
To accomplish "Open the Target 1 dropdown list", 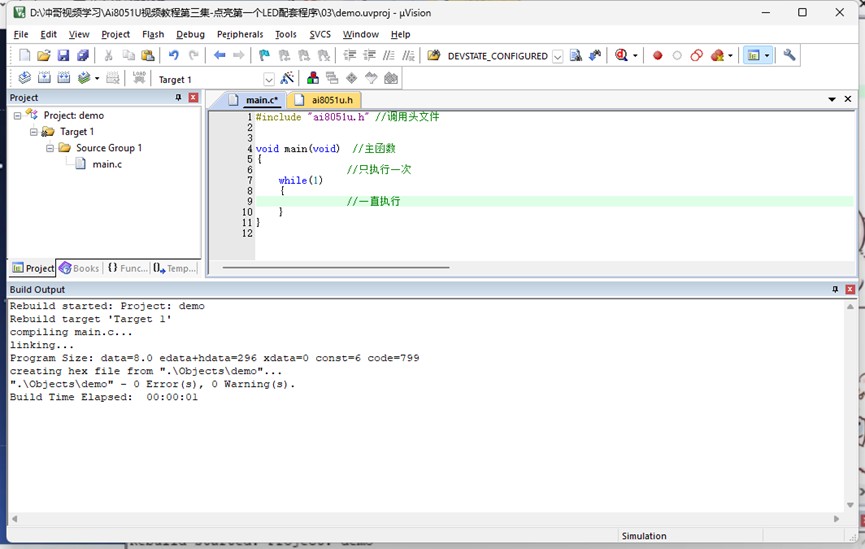I will pos(269,79).
